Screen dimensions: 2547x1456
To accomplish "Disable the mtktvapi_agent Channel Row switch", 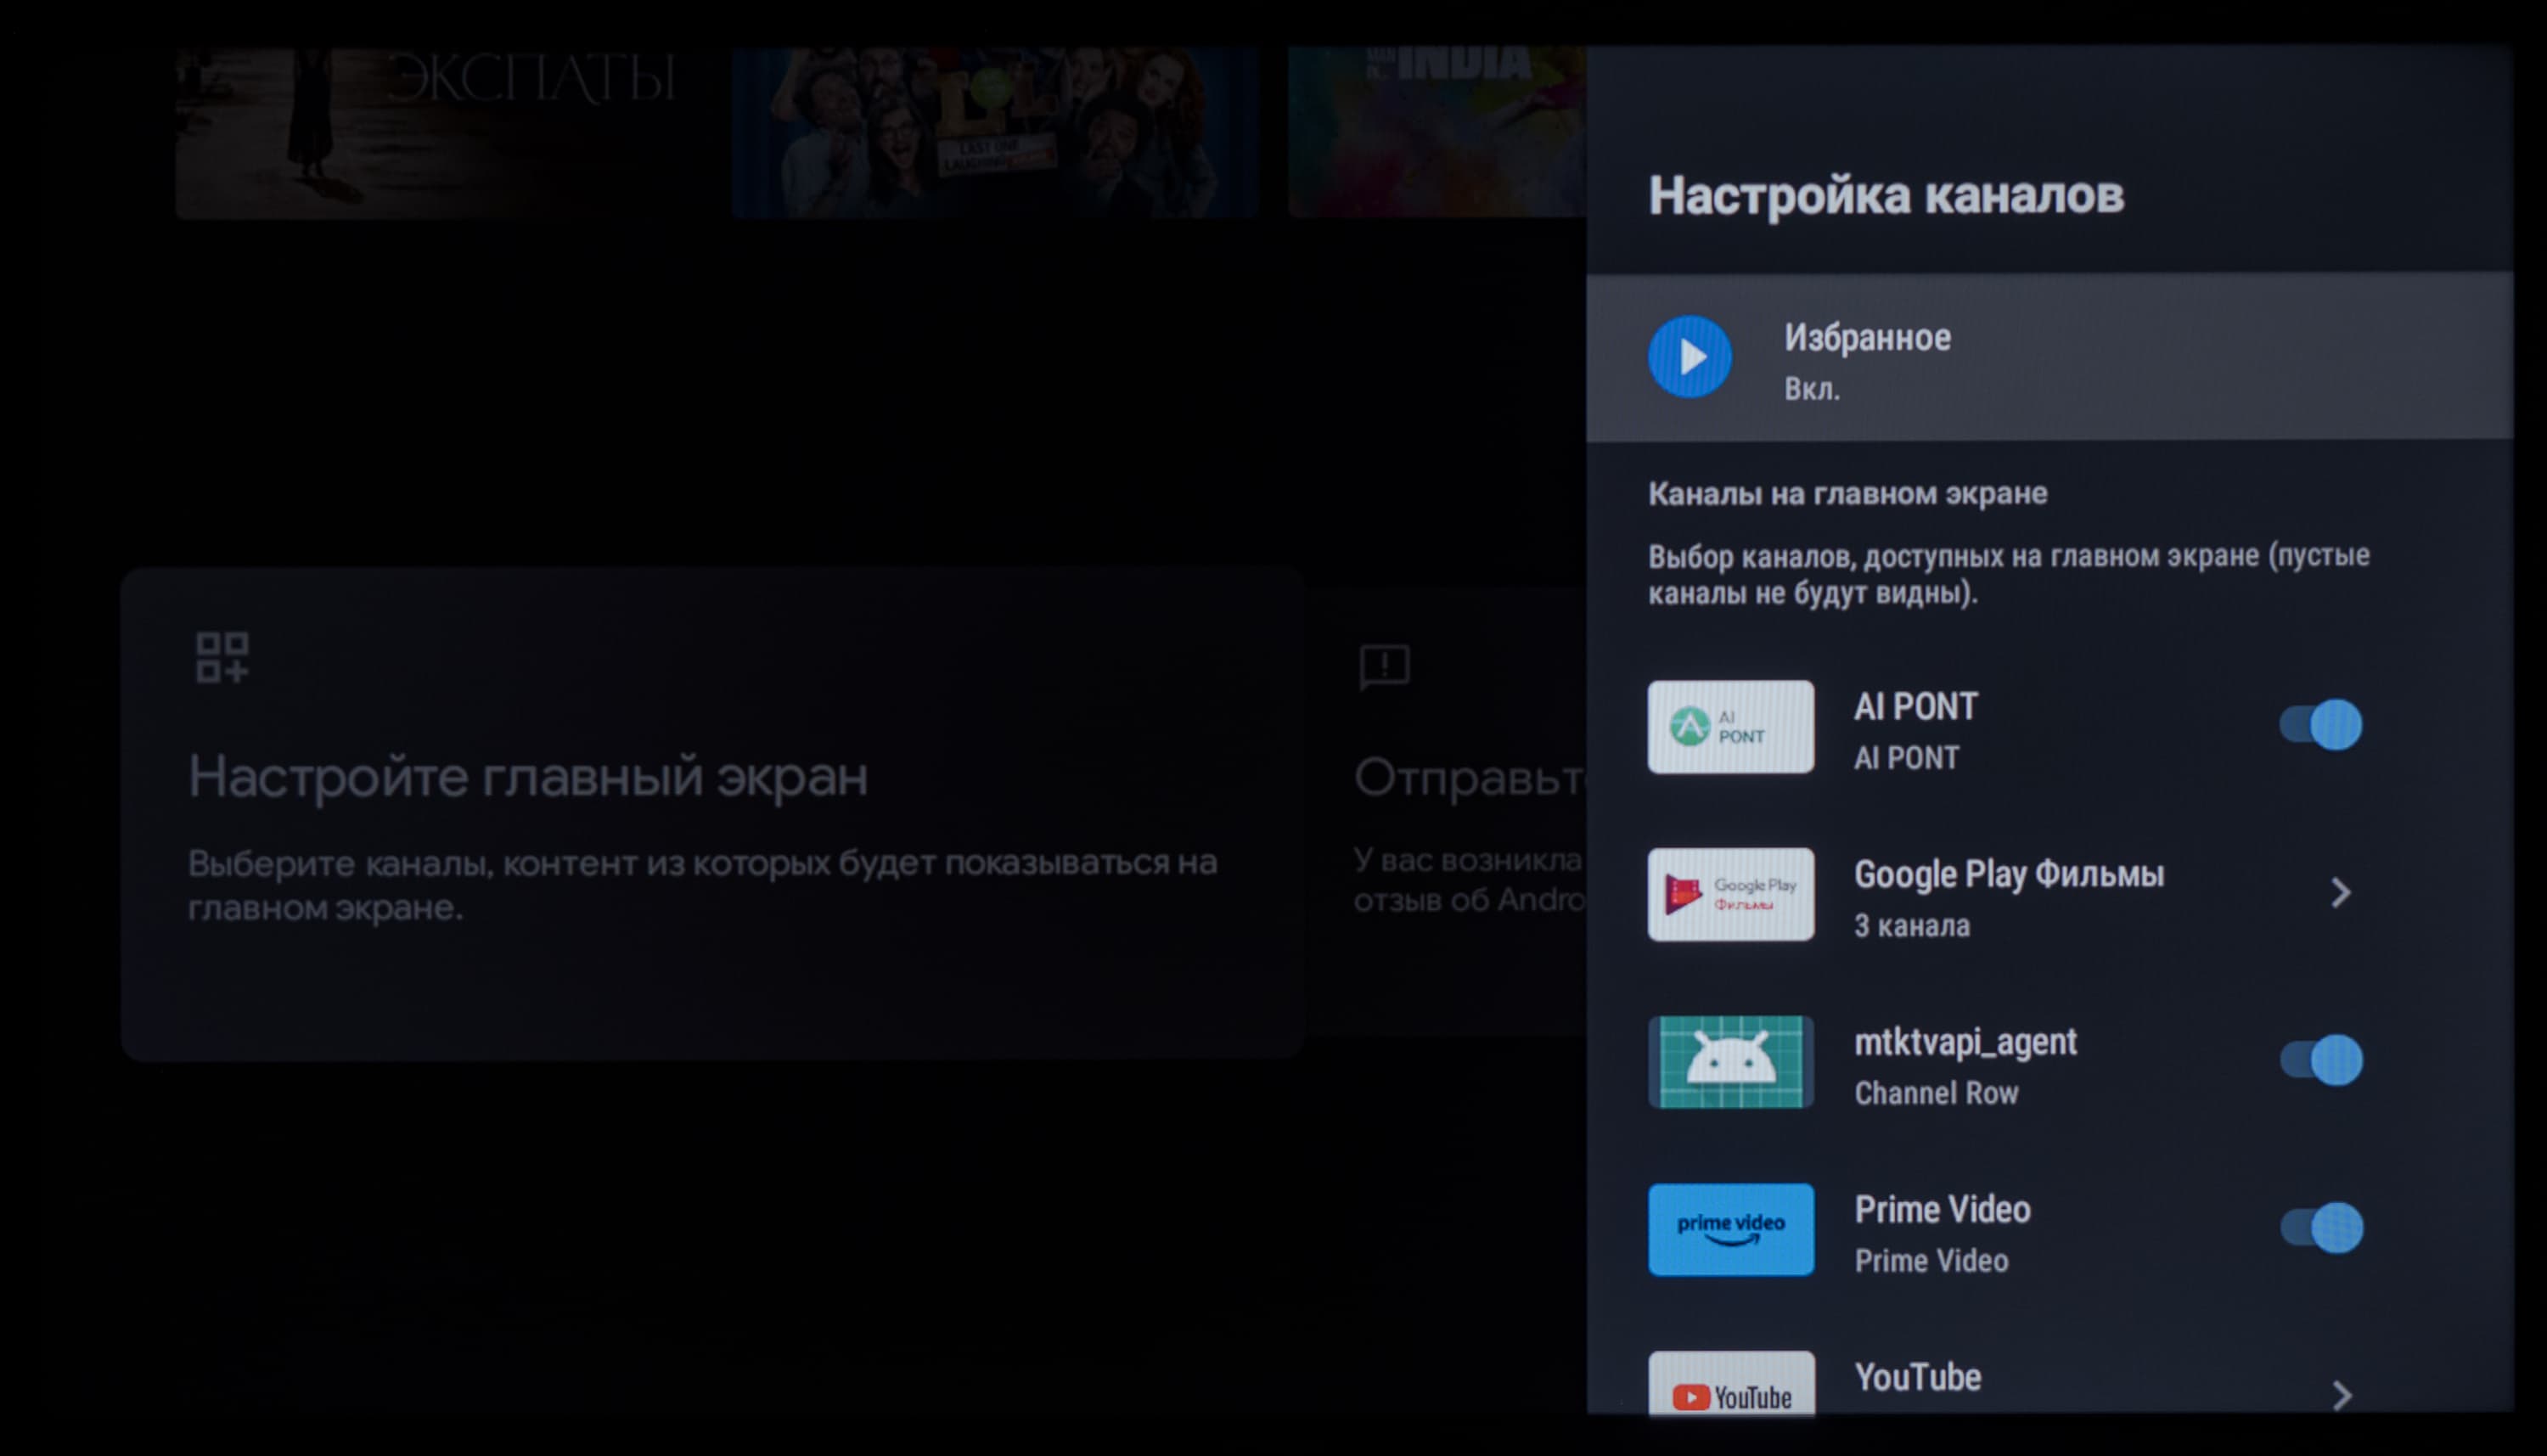I will click(2320, 1060).
